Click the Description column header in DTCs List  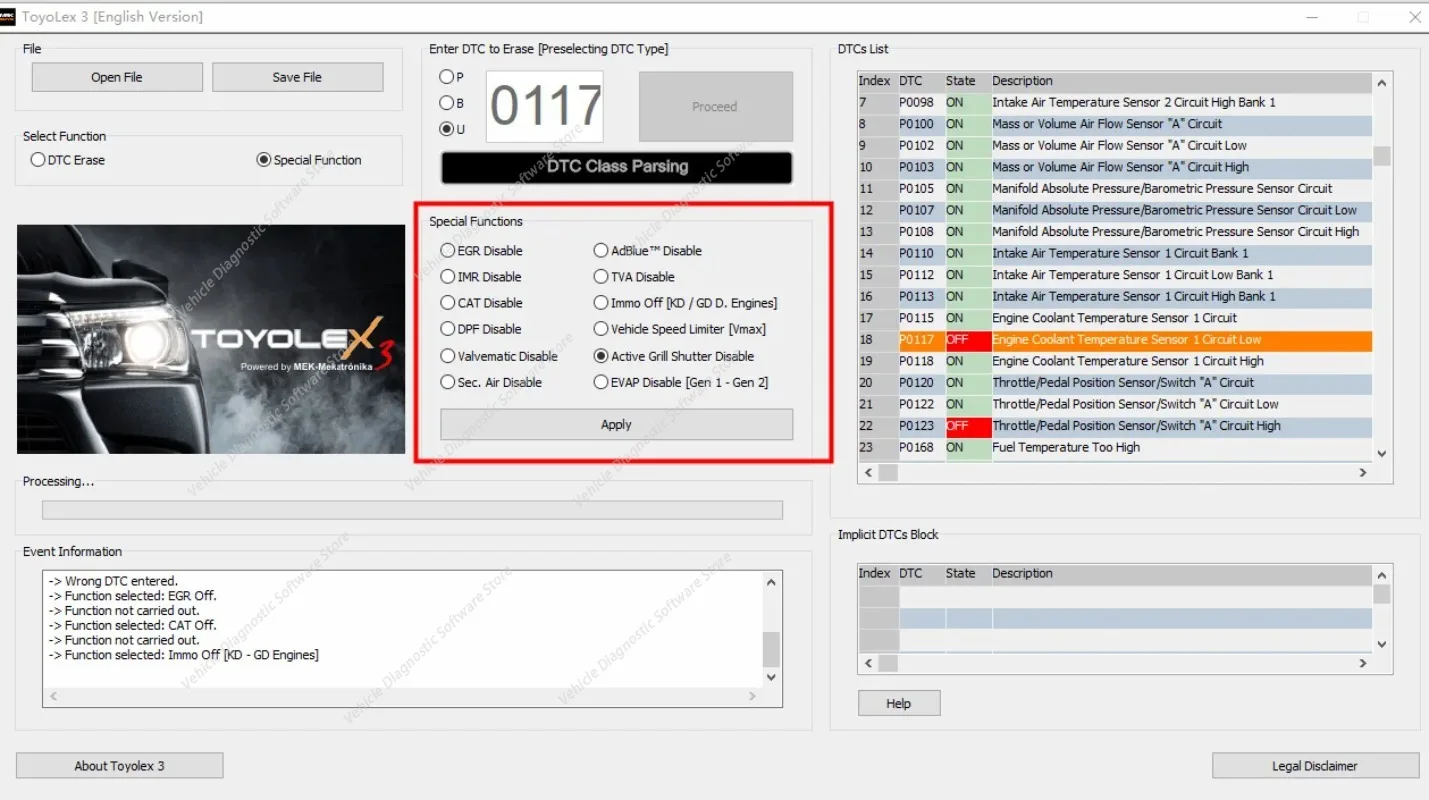coord(1181,81)
